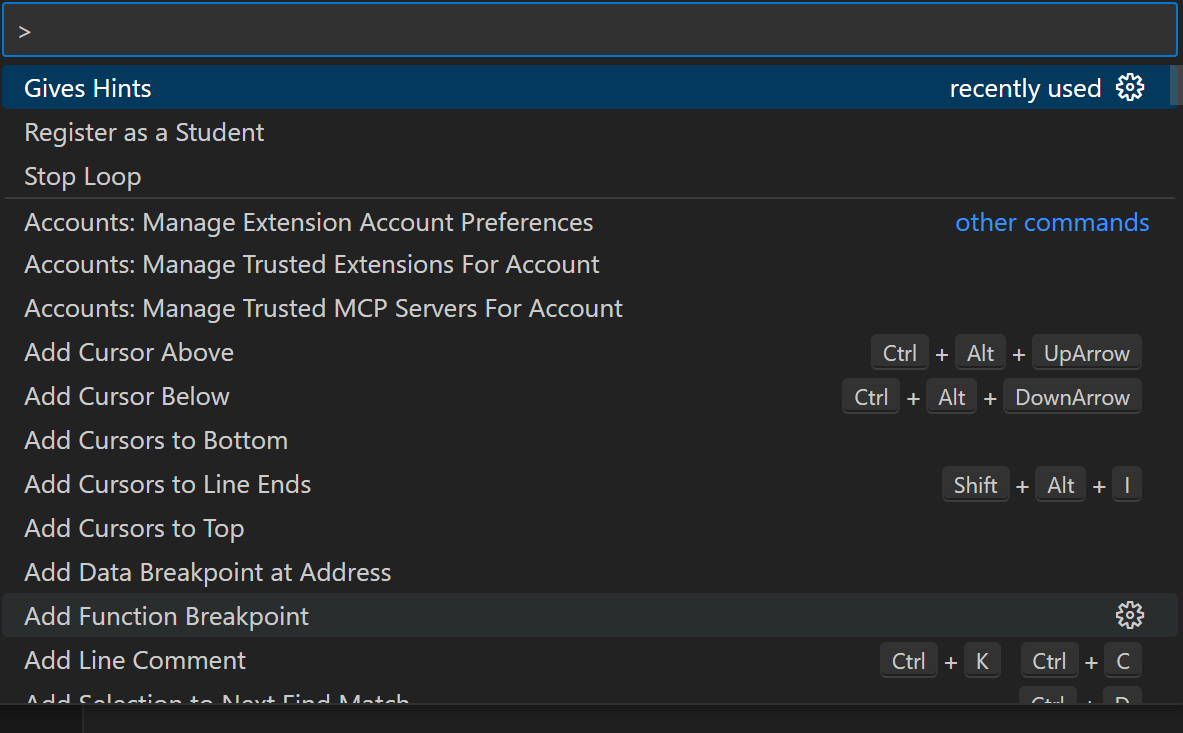Select Add Cursors to Bottom

click(156, 441)
